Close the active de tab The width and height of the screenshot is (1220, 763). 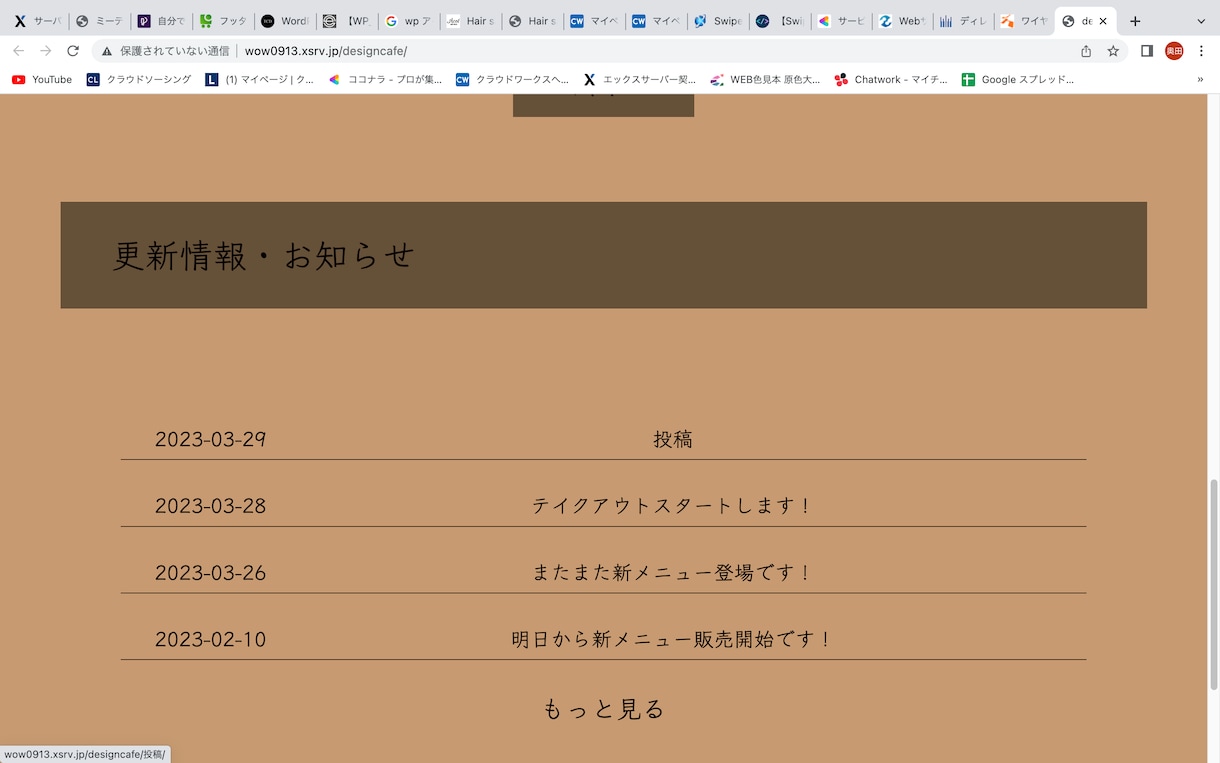pos(1103,21)
